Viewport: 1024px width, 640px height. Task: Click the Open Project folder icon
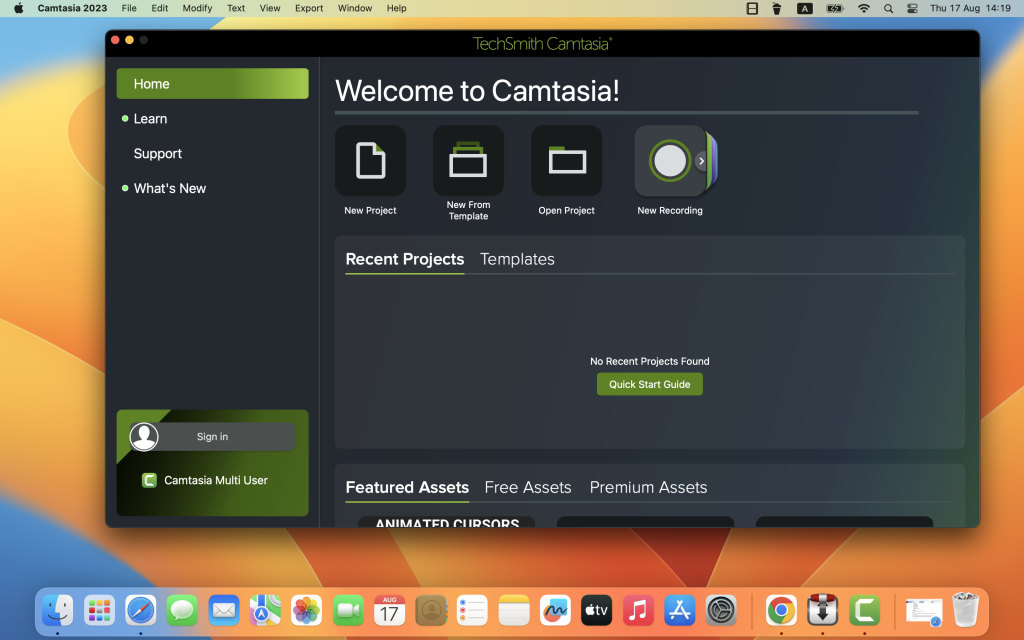point(566,161)
